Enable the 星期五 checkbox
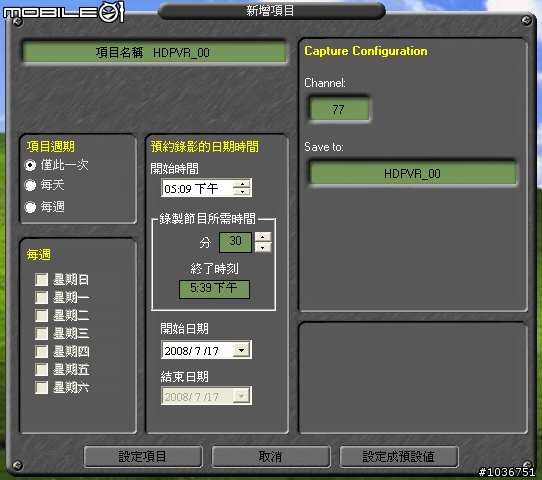 click(41, 370)
